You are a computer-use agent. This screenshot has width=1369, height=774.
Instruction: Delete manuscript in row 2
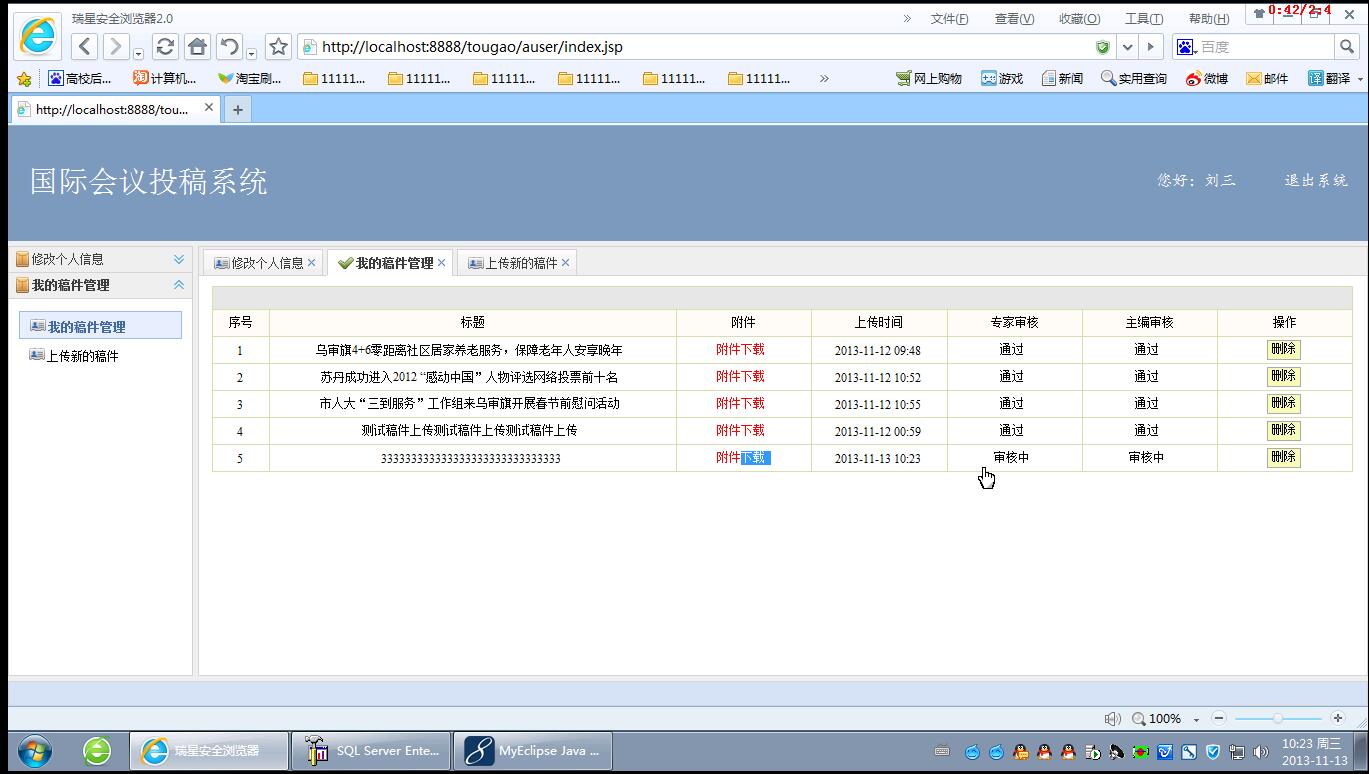pyautogui.click(x=1283, y=377)
